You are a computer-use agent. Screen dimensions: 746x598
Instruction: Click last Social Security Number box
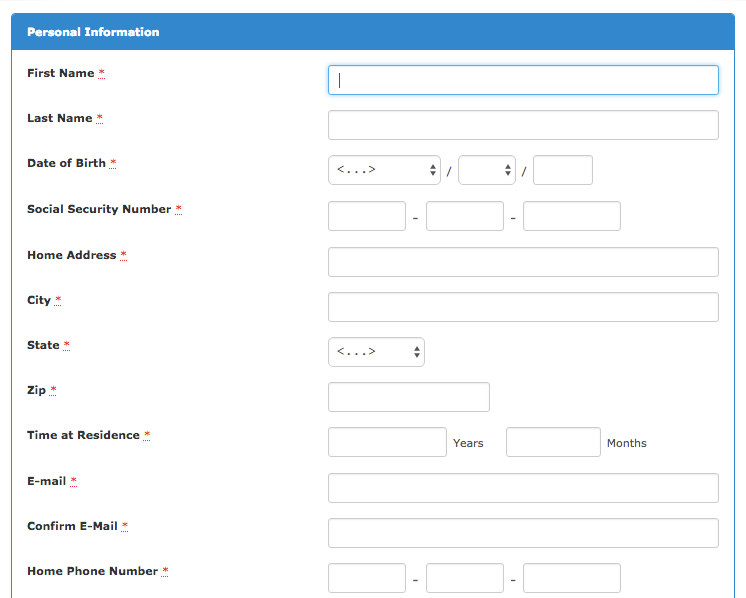pos(572,216)
